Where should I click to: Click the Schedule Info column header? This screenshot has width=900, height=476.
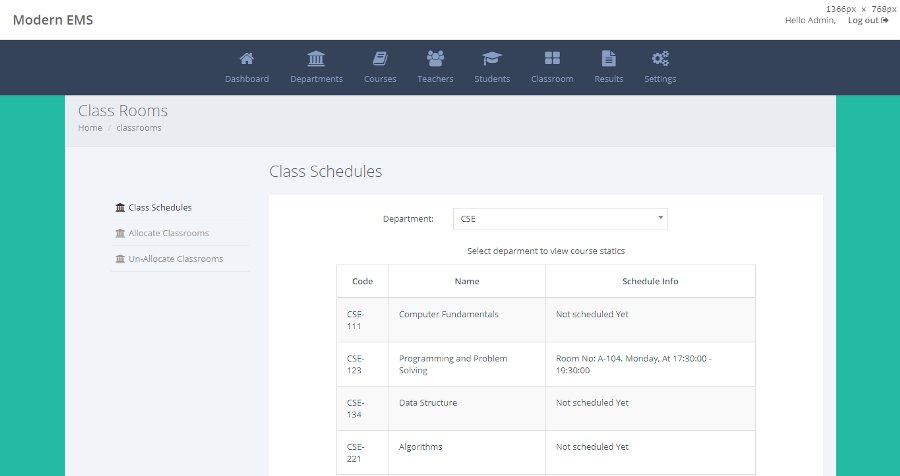tap(650, 281)
